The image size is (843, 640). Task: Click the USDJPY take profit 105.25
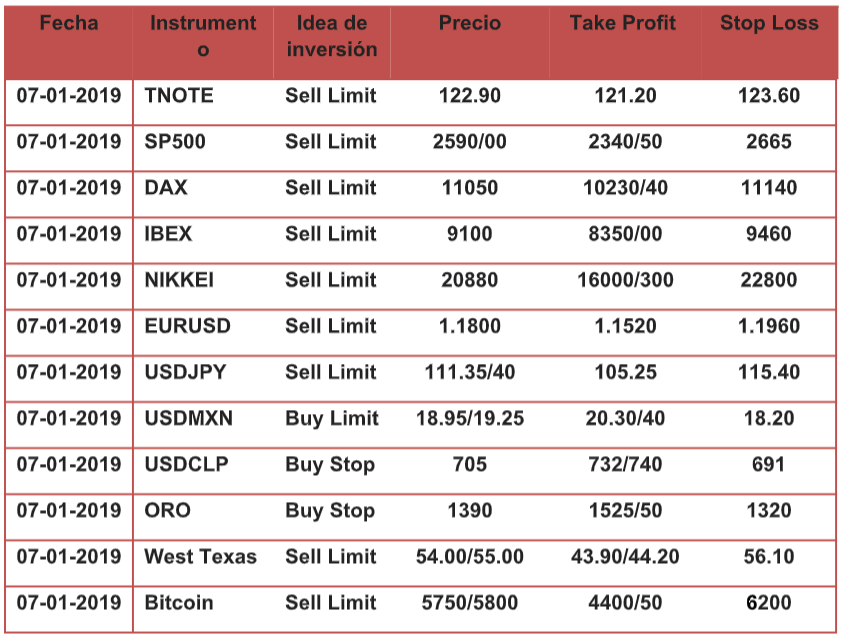coord(625,372)
